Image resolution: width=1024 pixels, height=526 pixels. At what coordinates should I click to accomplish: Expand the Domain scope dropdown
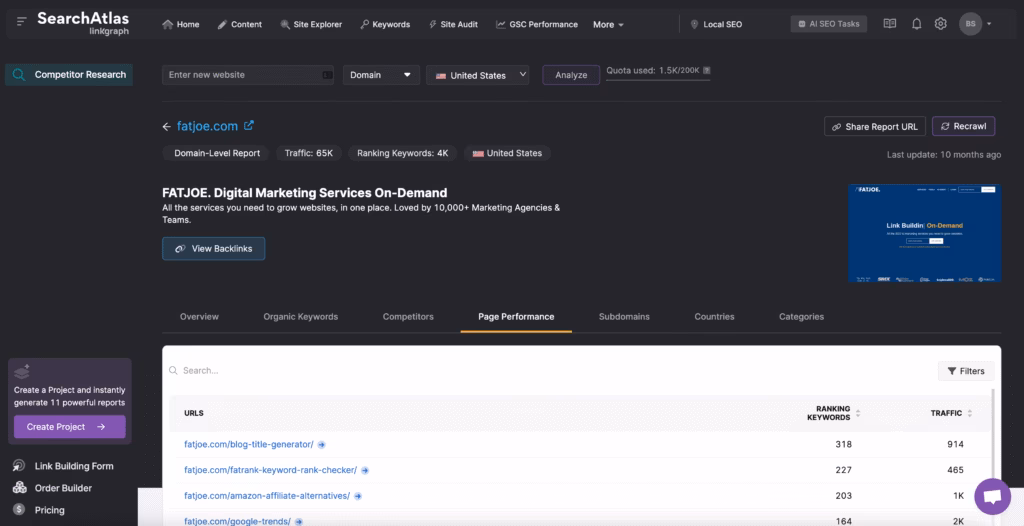381,75
